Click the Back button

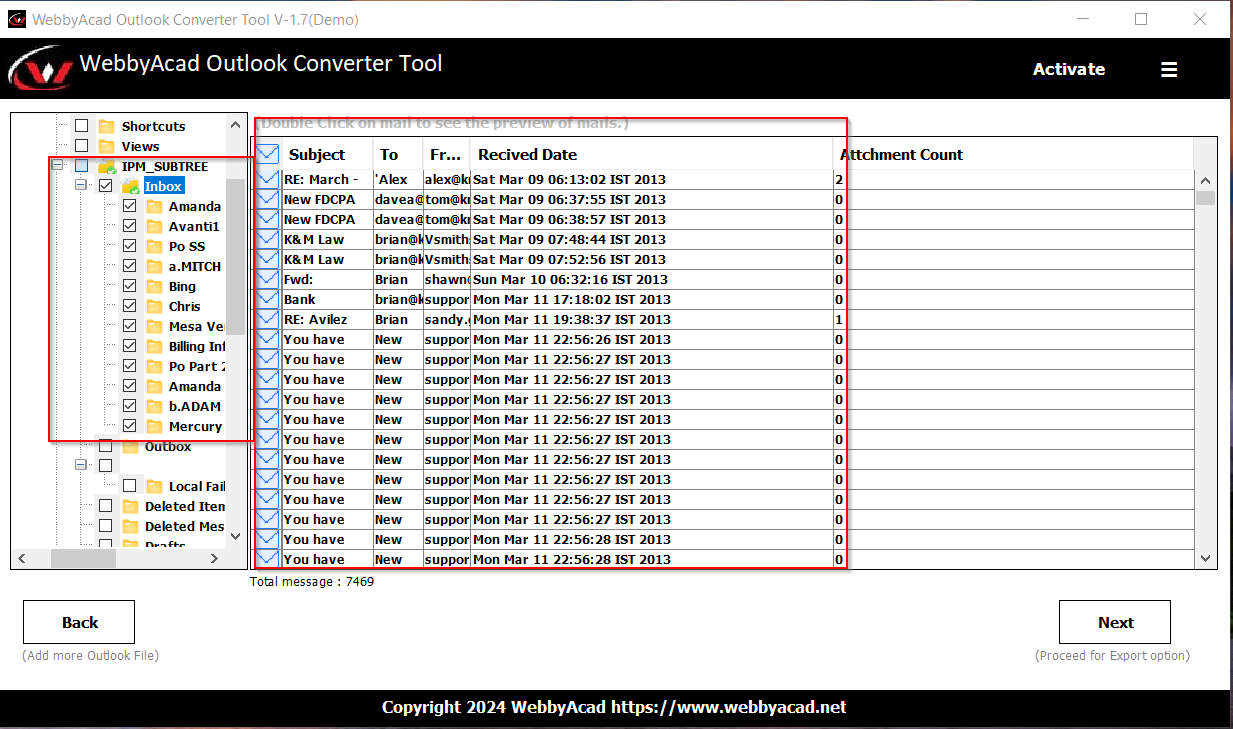coord(79,622)
